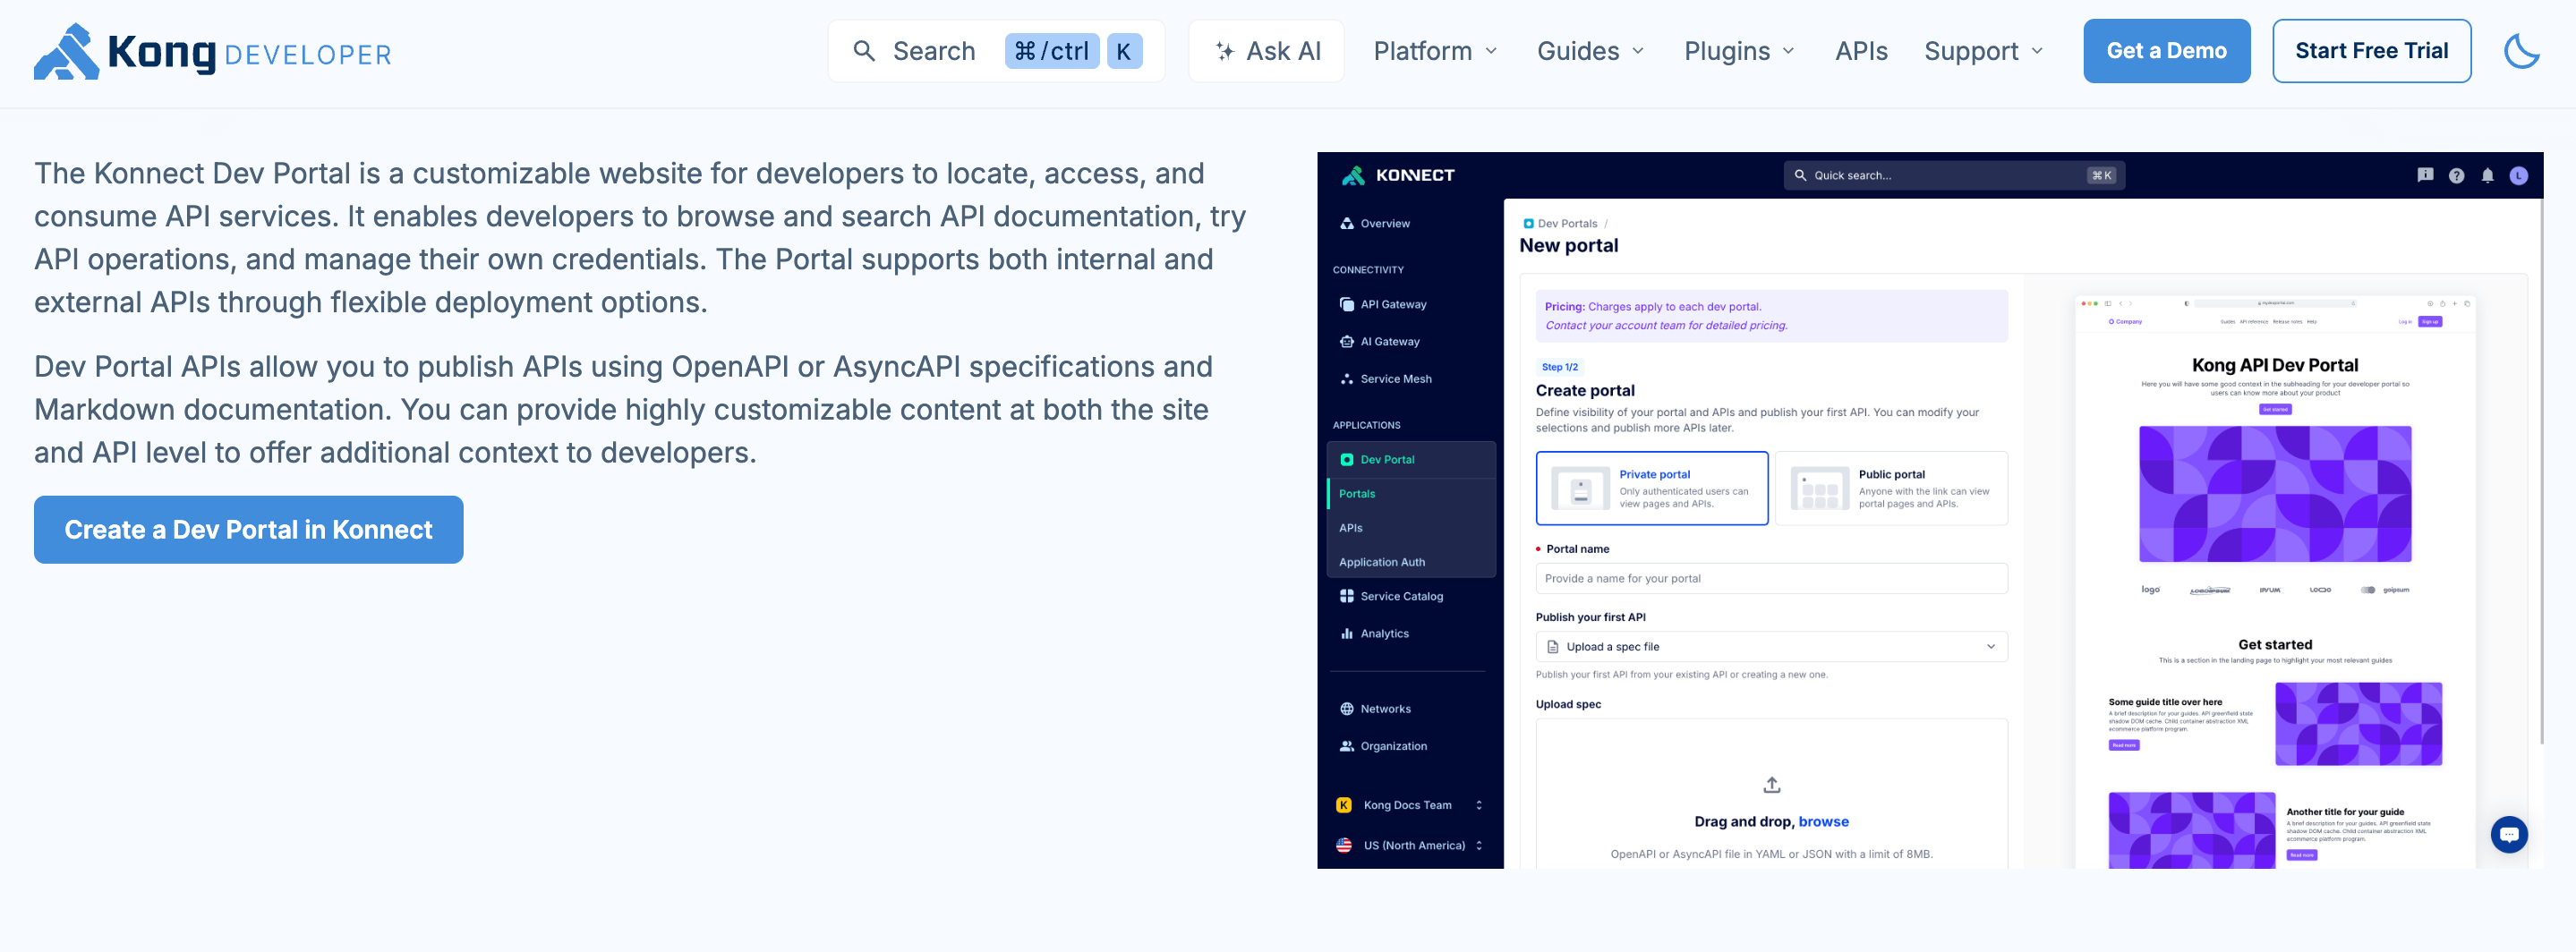Screen dimensions: 2576x952
Task: Switch to the Portals sidebar tab
Action: pos(1357,493)
